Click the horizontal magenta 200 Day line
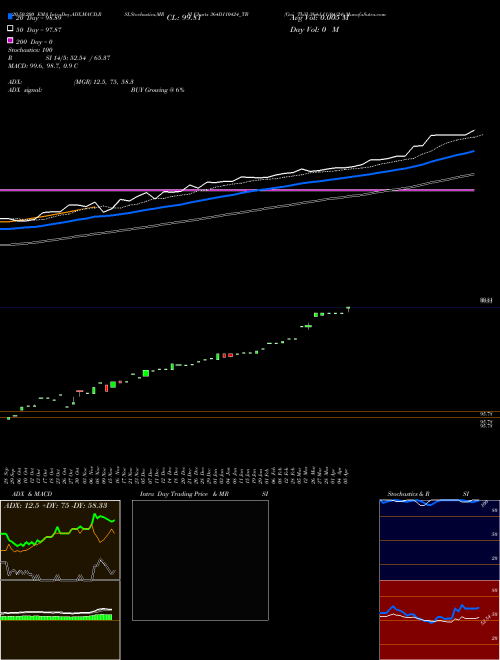 coord(237,190)
